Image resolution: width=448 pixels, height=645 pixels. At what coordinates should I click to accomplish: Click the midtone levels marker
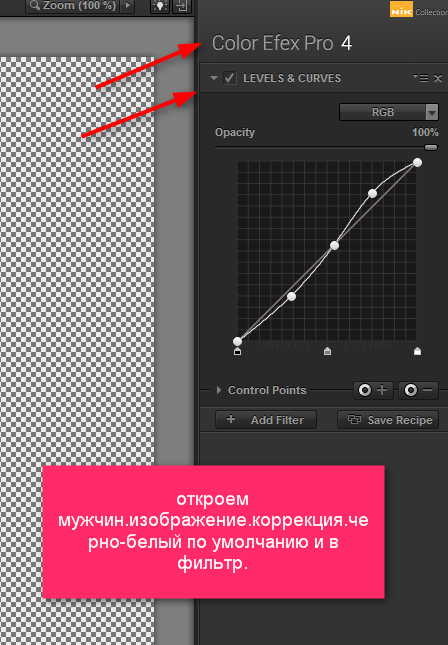tap(327, 351)
